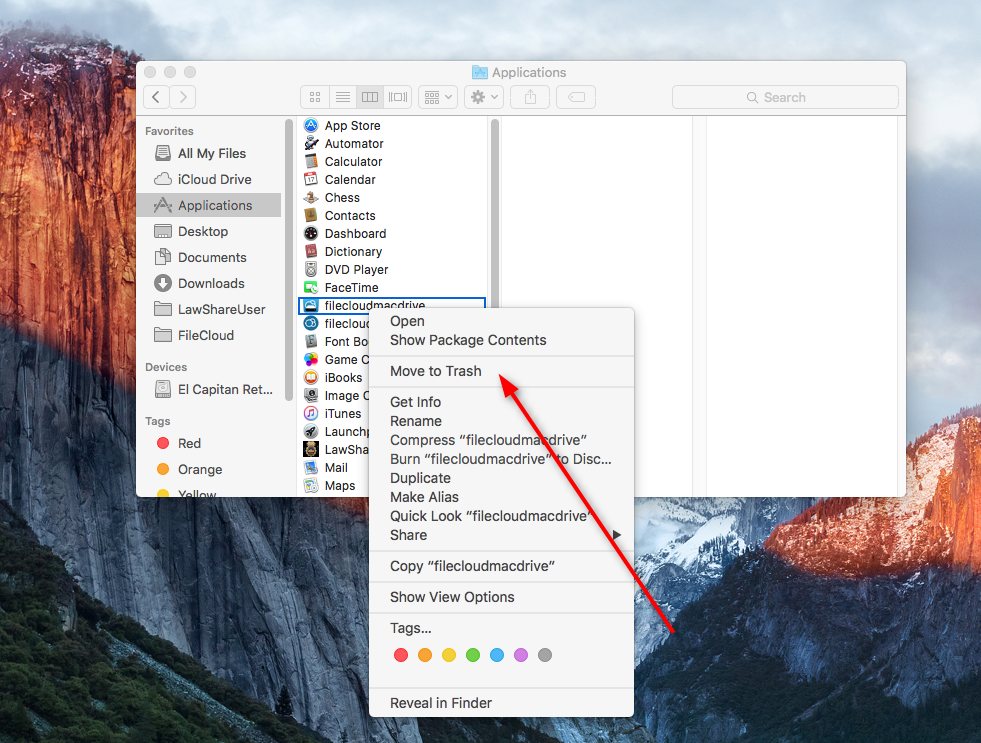Click the Share toolbar icon
Screen dimensions: 981x743
pyautogui.click(x=529, y=97)
